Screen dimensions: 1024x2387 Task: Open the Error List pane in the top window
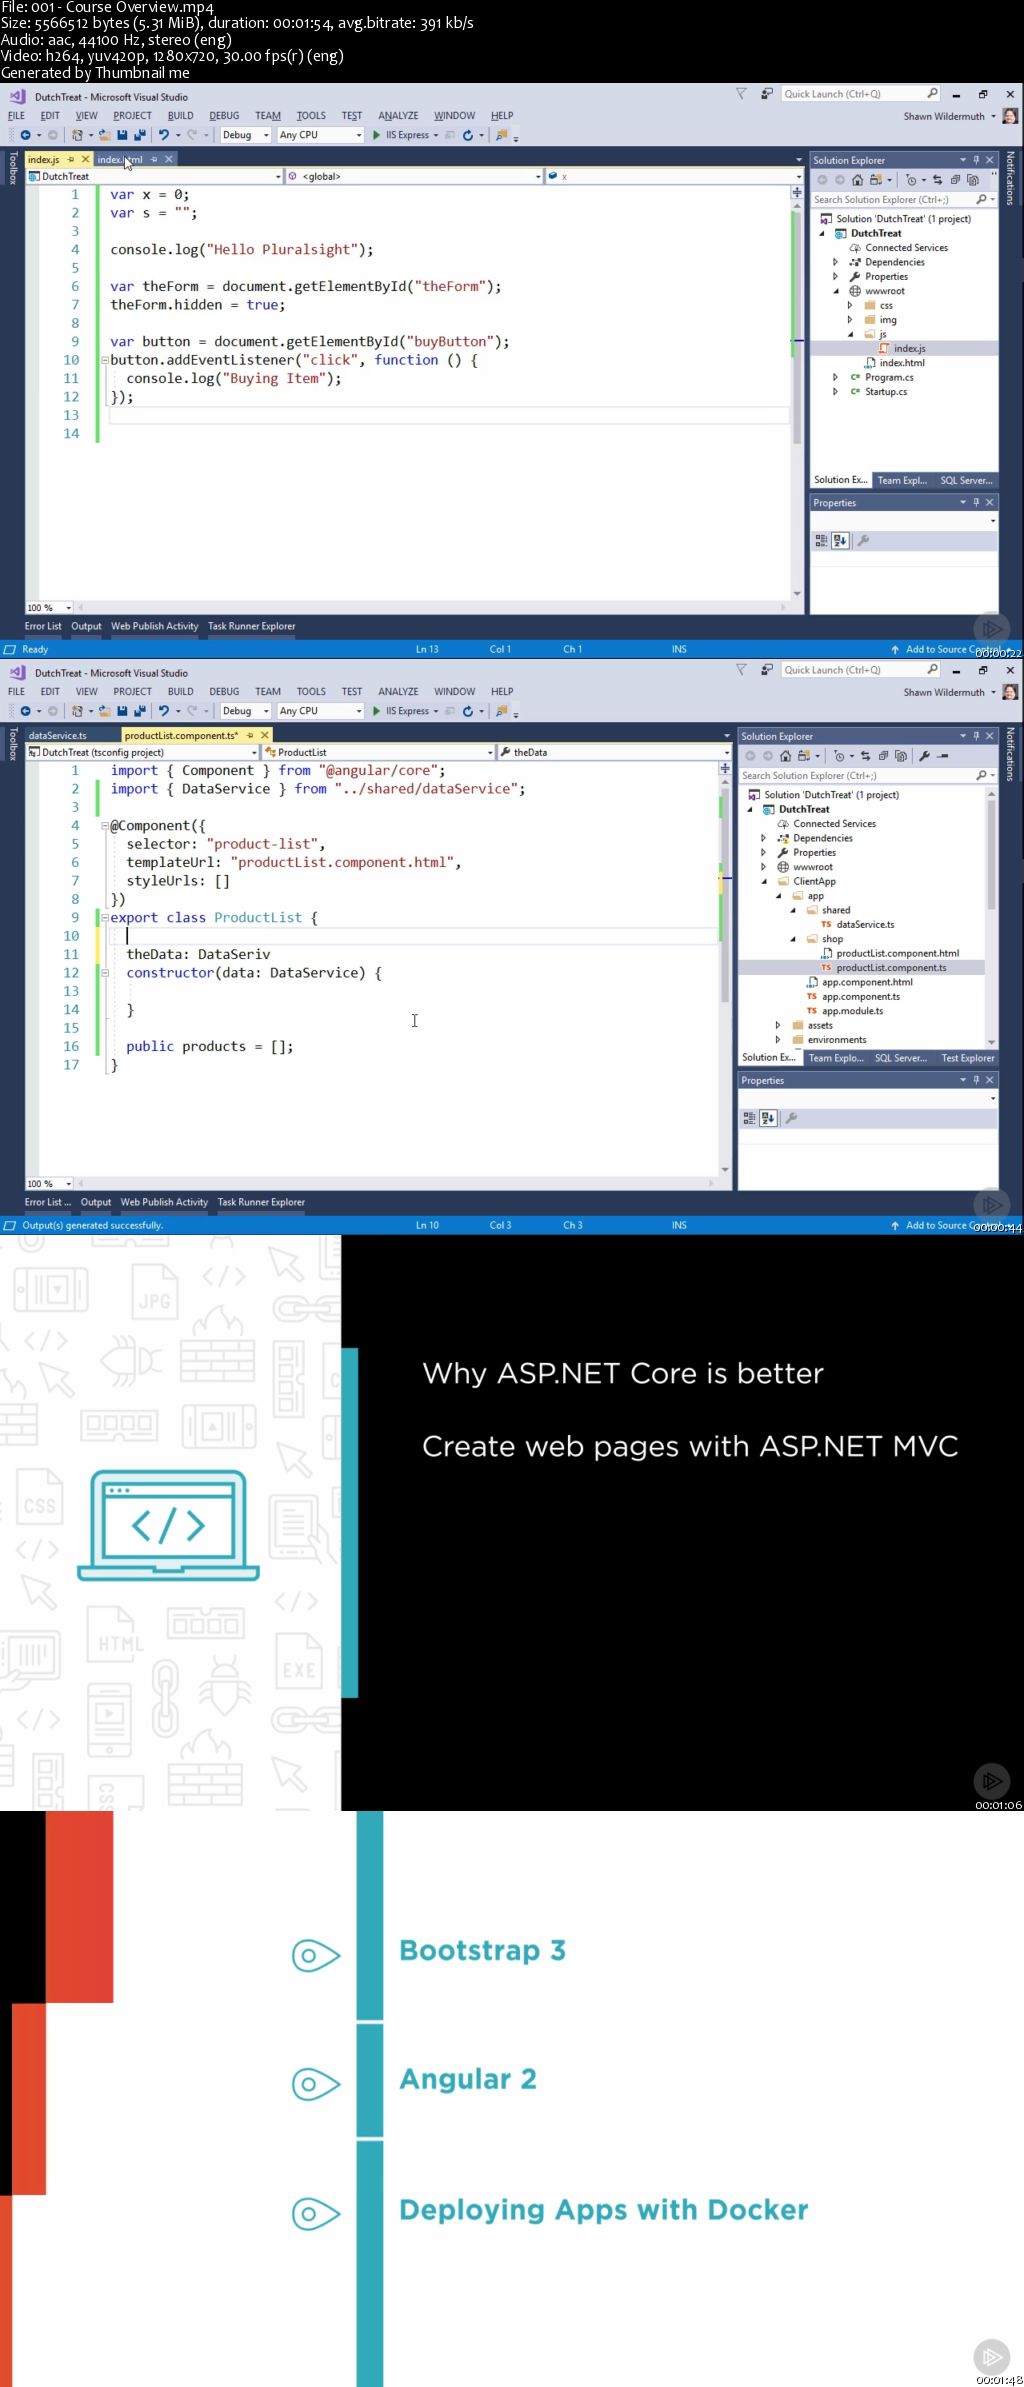pyautogui.click(x=43, y=626)
